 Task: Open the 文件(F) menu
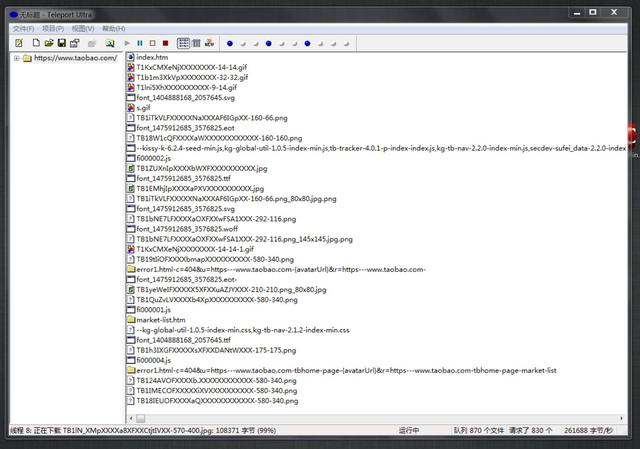[23, 29]
